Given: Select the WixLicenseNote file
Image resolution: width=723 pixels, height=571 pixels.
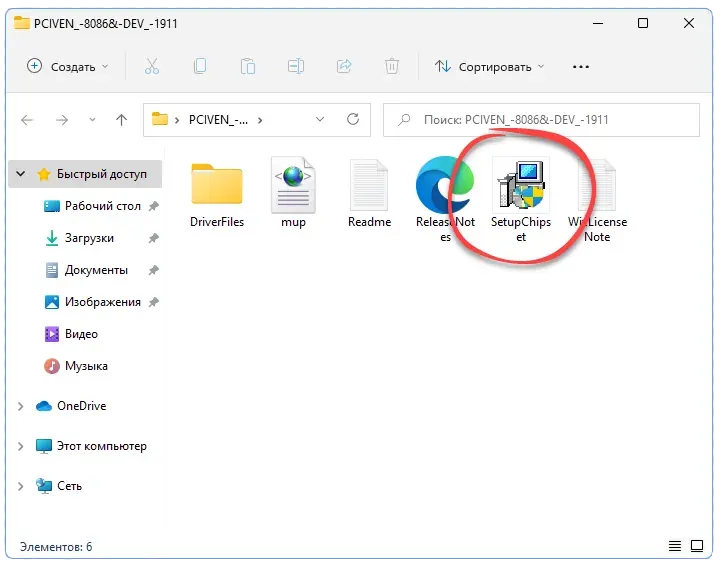Looking at the screenshot, I should point(597,200).
